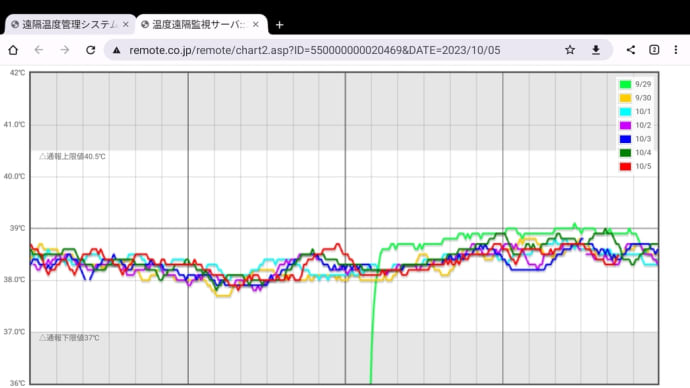Open the not-secure warning icon in address bar

click(117, 51)
